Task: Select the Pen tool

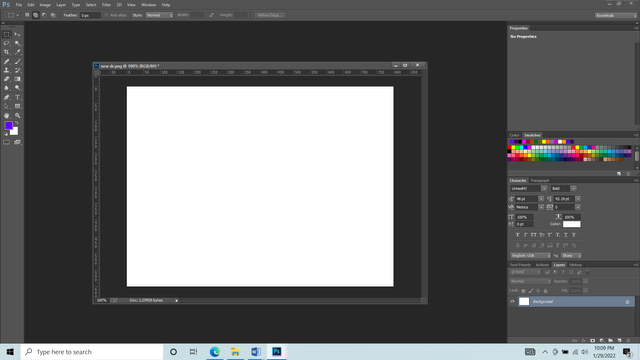Action: pyautogui.click(x=7, y=97)
